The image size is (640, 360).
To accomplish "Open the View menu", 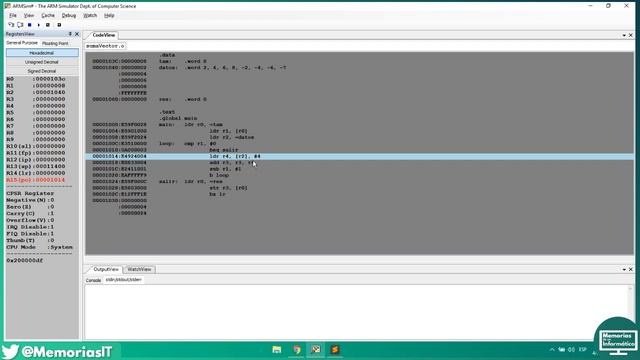I will [29, 16].
